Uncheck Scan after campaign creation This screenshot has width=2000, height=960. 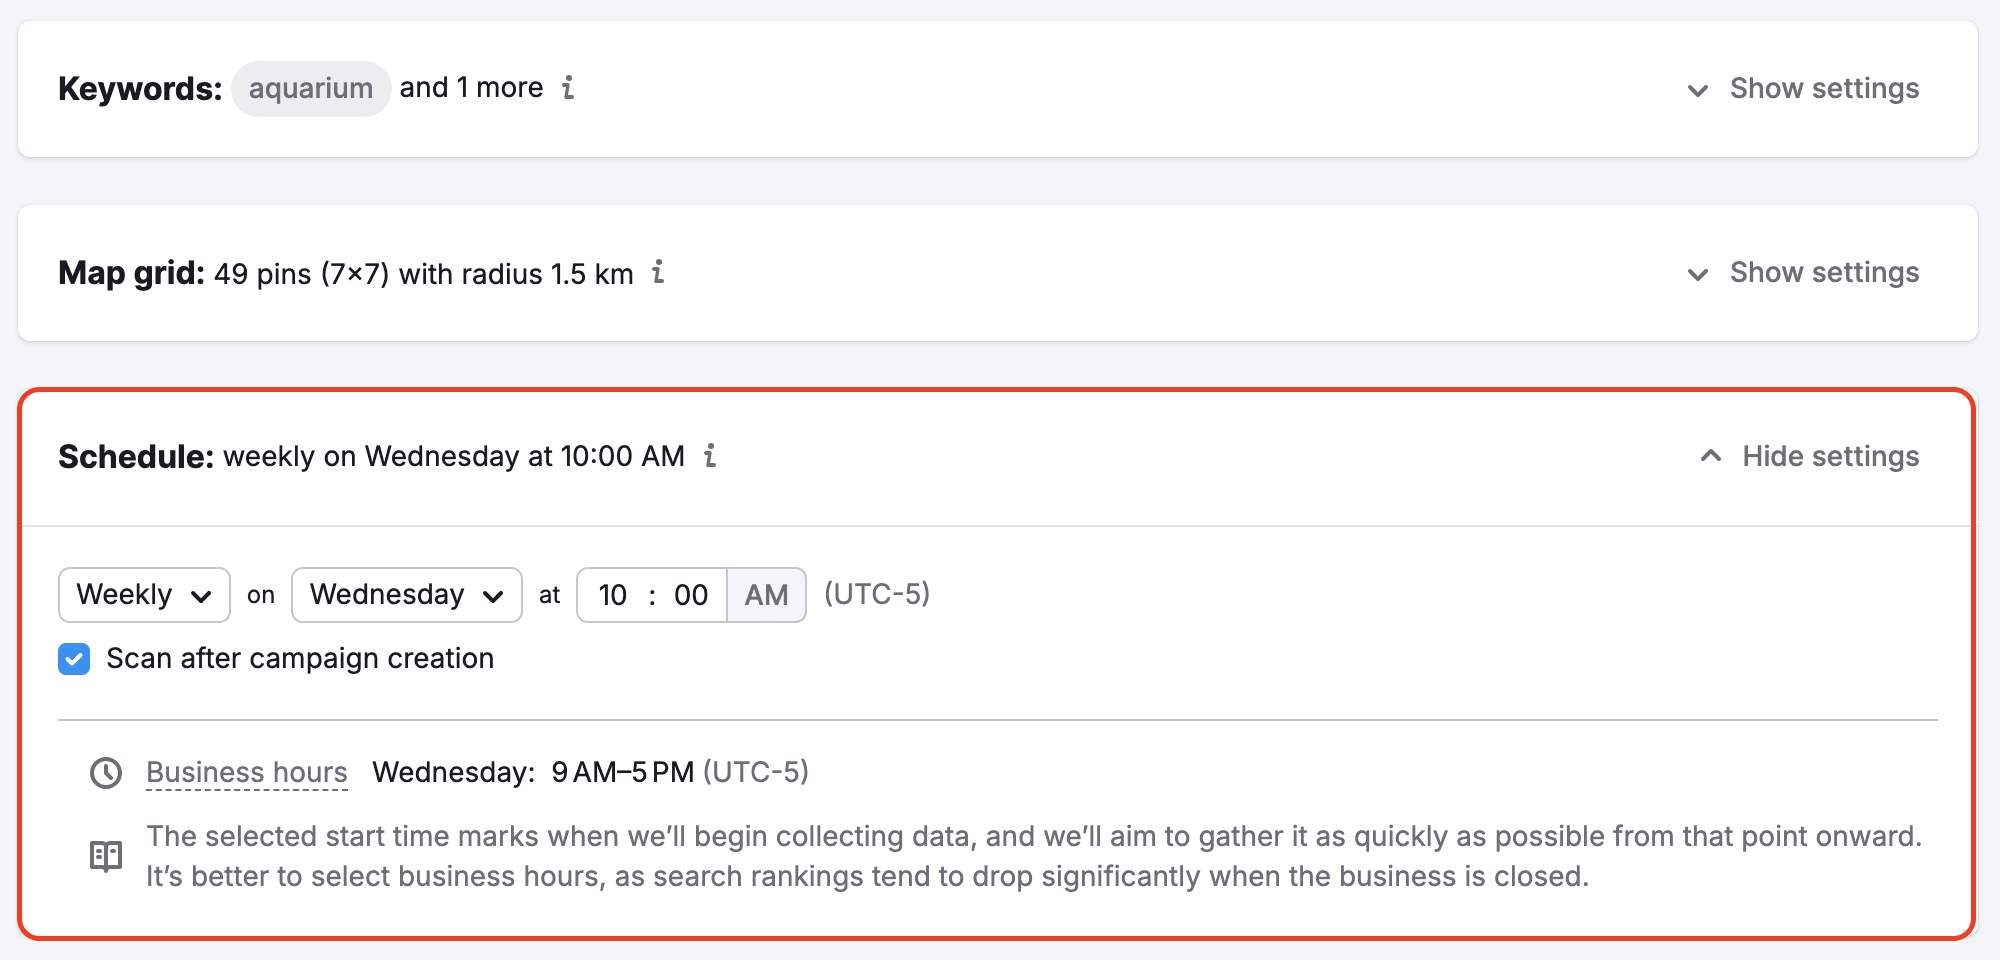click(73, 658)
